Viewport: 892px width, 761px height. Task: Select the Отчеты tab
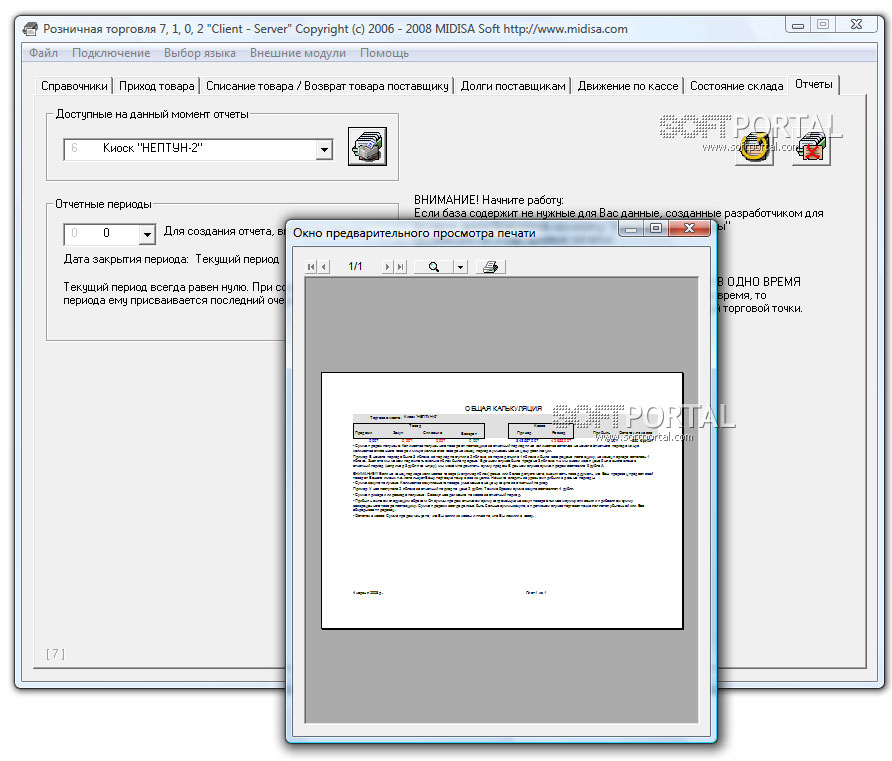(x=814, y=84)
